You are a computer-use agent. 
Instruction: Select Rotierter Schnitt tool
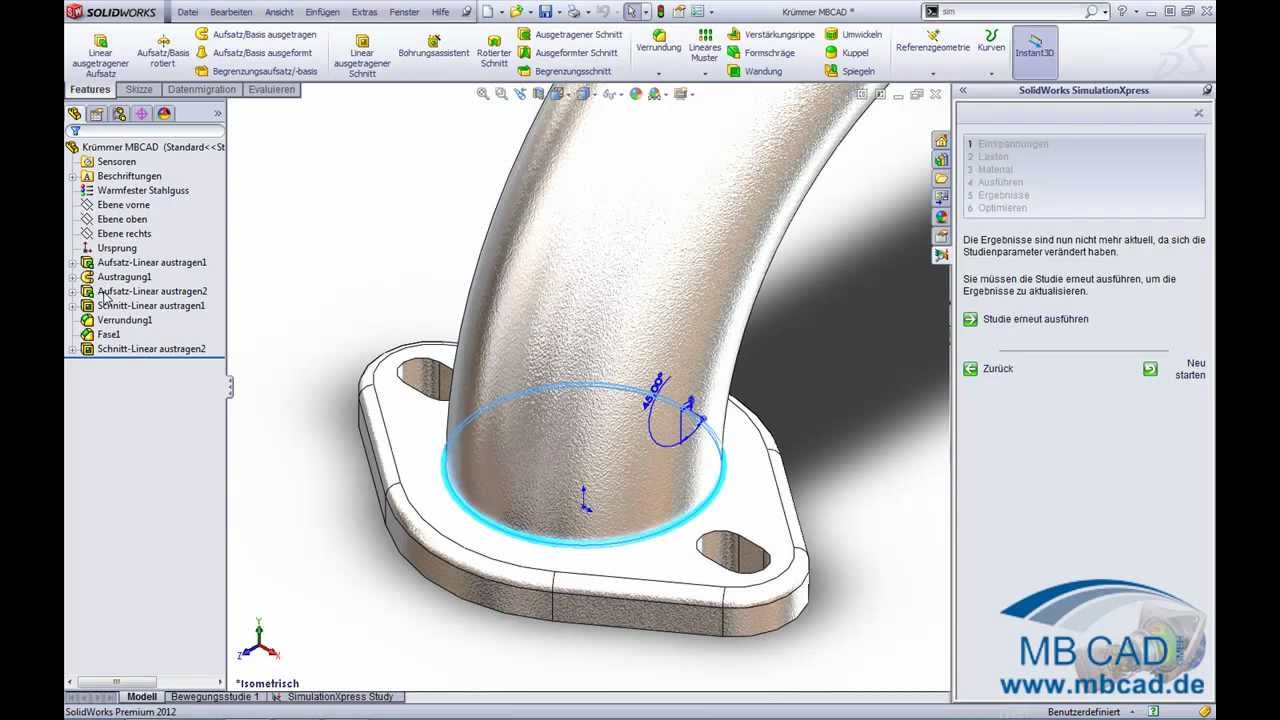(494, 52)
